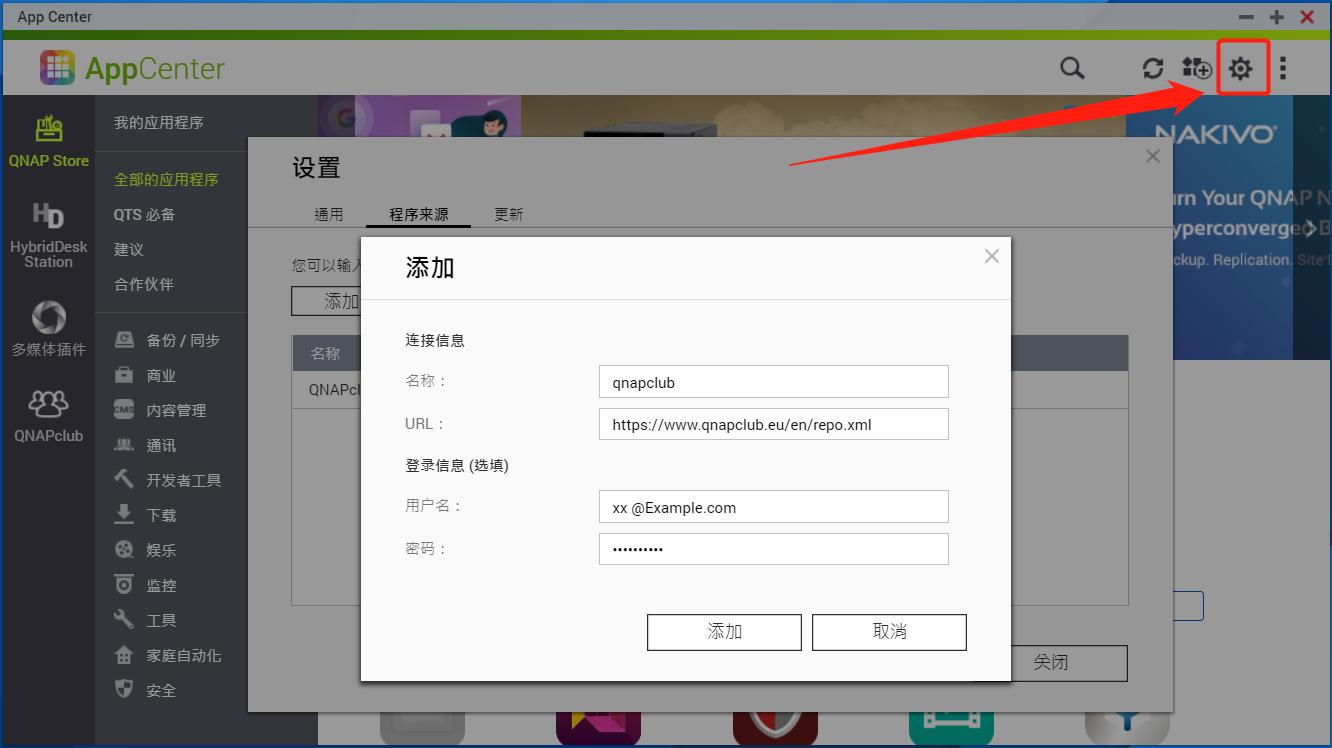This screenshot has height=748, width=1332.
Task: Close the 添加 dialog with its X
Action: [991, 255]
